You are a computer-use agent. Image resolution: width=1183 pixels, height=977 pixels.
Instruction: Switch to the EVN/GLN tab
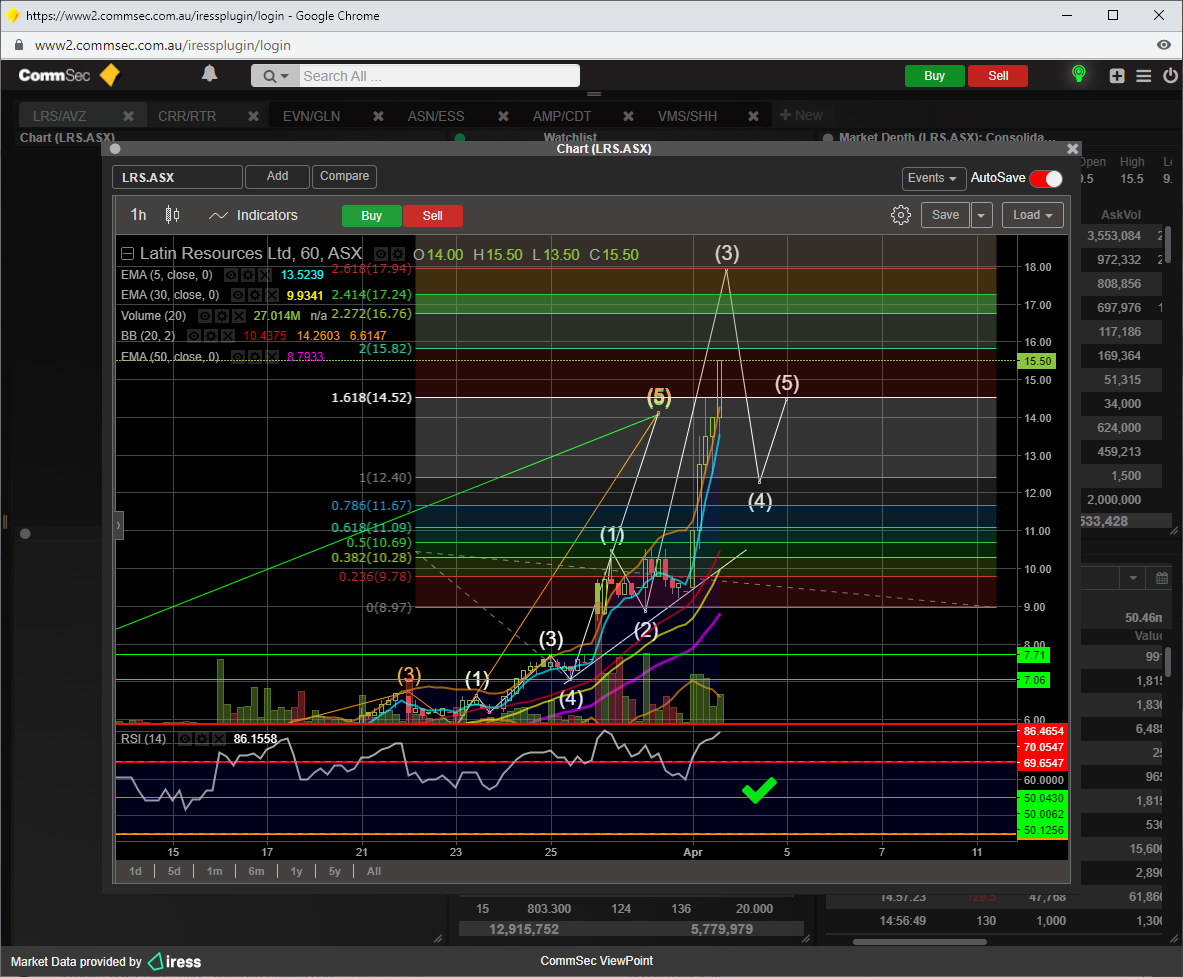tap(312, 116)
